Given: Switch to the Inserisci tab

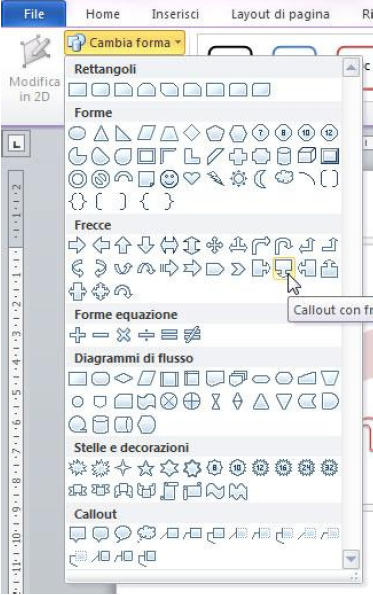Looking at the screenshot, I should (x=175, y=14).
